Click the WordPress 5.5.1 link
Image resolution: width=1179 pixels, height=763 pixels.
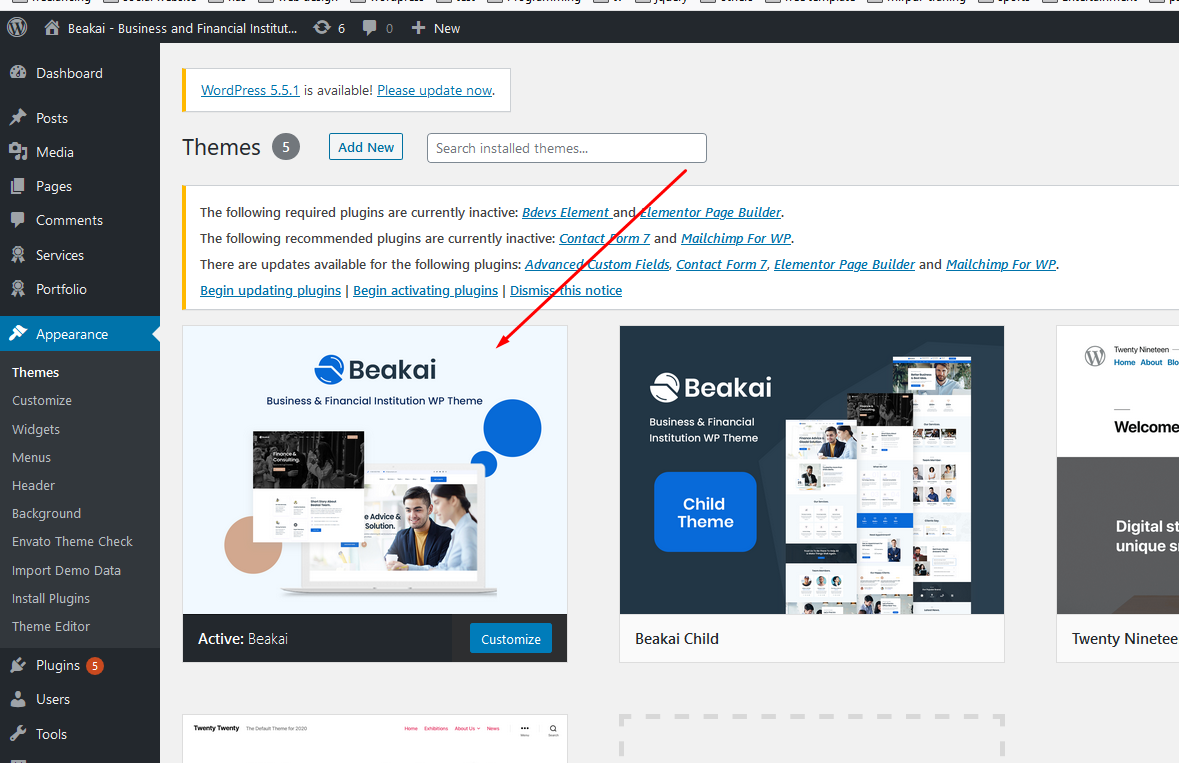250,90
